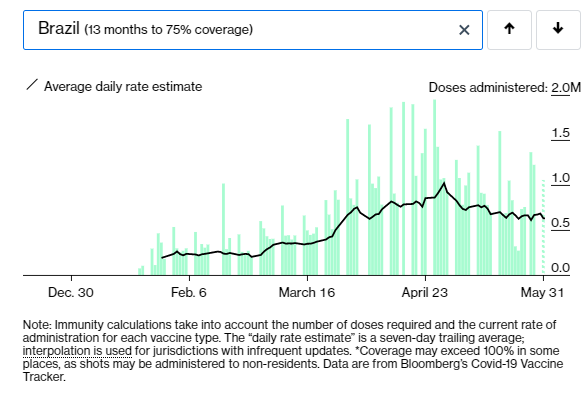Screen dimensions: 582x397
Task: Click the 2.0M y-axis label
Action: tap(565, 88)
